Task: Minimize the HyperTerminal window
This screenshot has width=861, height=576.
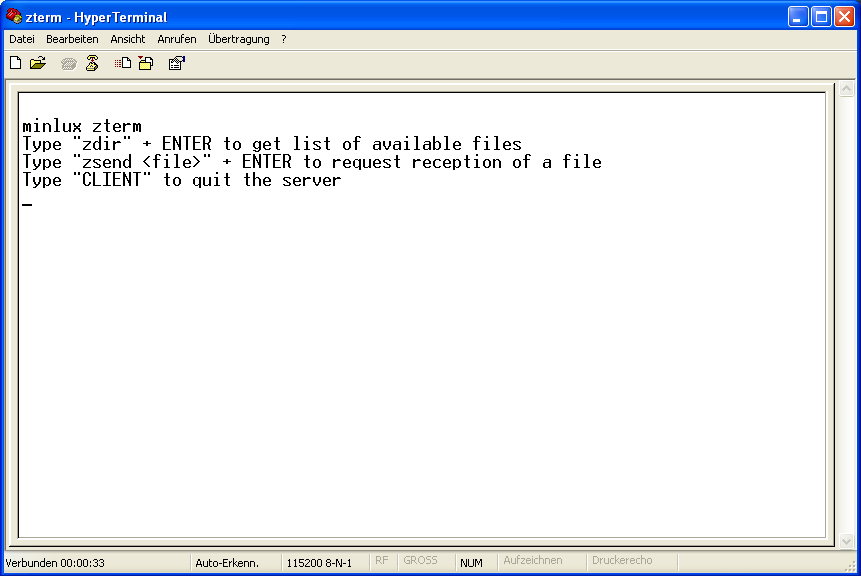Action: 798,17
